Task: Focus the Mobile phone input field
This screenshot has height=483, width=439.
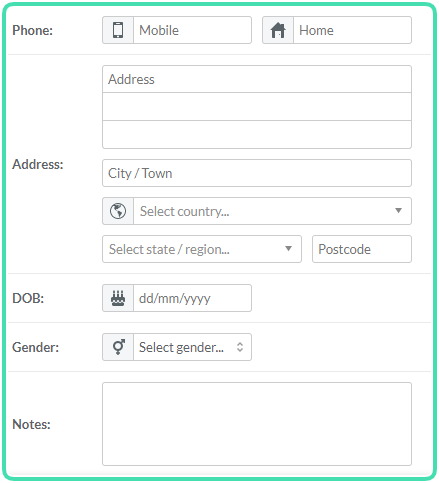Action: point(192,30)
